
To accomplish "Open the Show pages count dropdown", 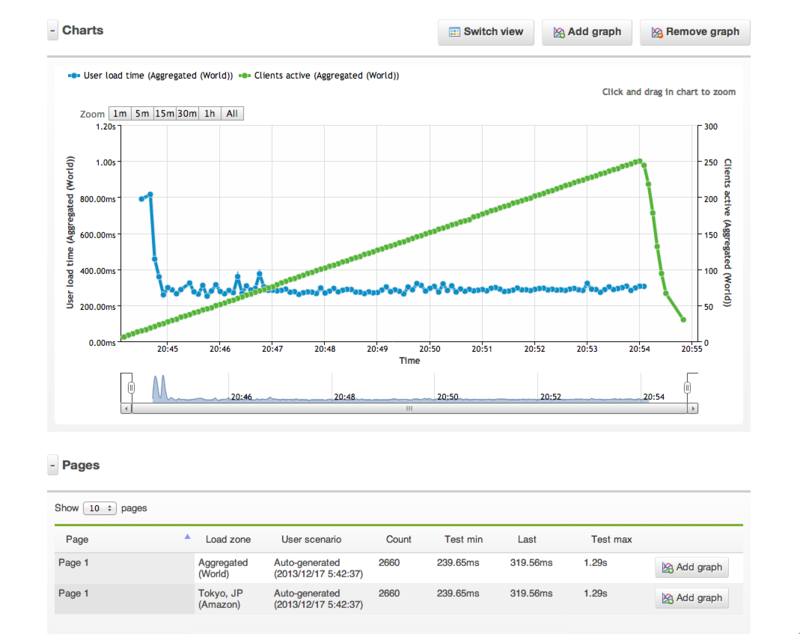I will (x=100, y=508).
